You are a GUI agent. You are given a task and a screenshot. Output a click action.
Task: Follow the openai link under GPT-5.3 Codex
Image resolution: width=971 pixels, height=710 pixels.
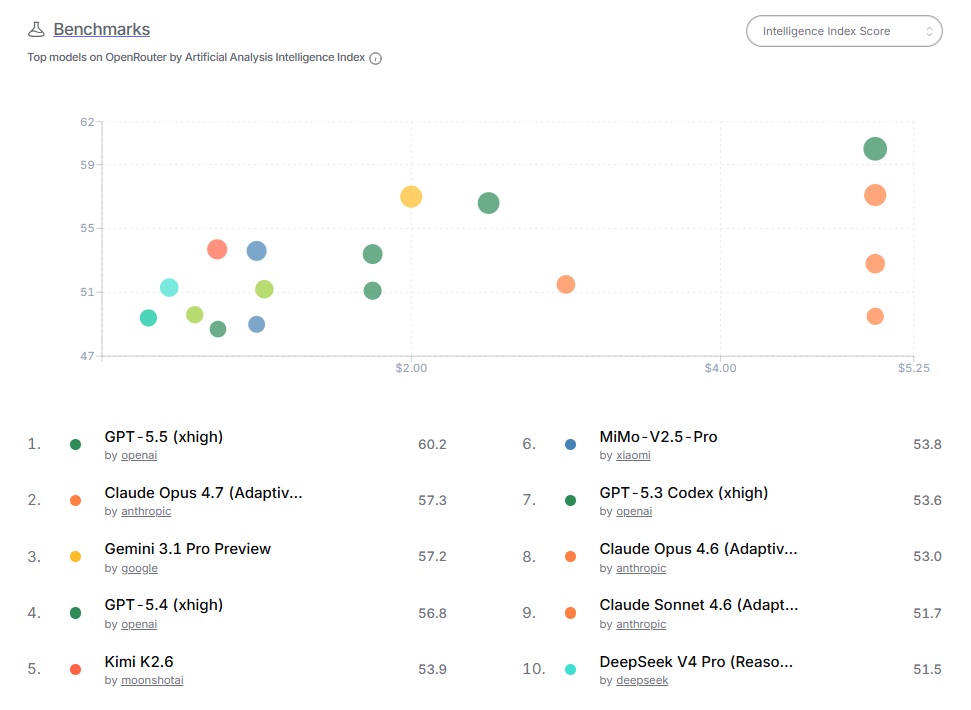click(634, 511)
